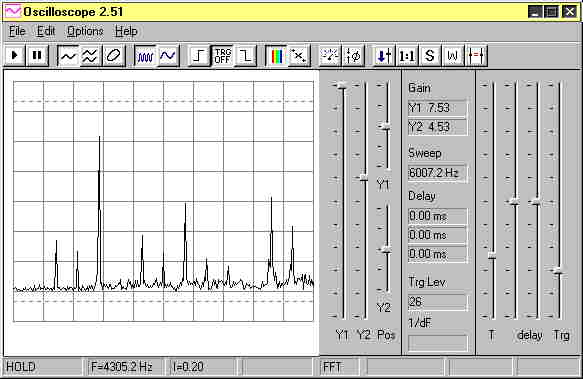Select the X-Y Lissajous ellipse mode icon

(113, 56)
